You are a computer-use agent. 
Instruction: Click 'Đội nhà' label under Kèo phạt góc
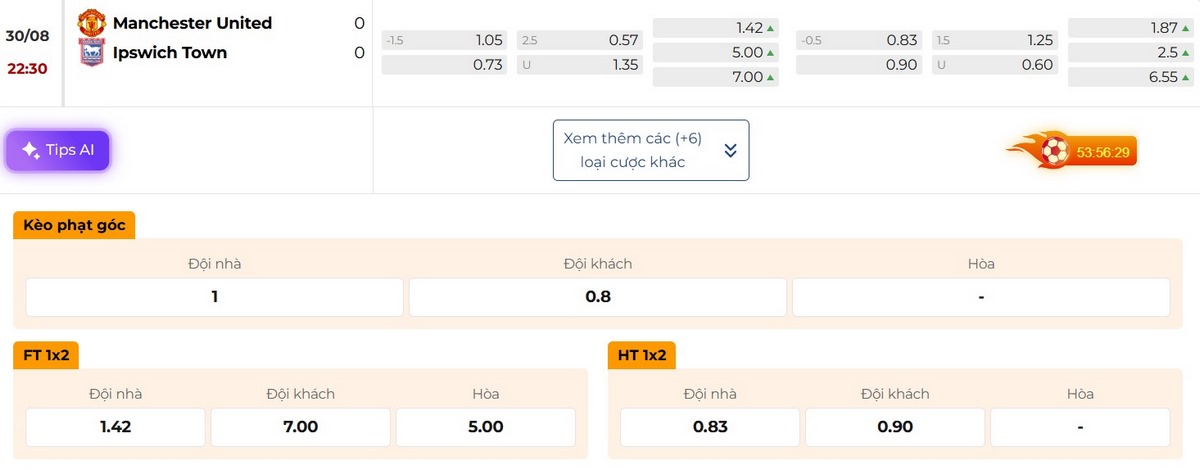coord(215,264)
